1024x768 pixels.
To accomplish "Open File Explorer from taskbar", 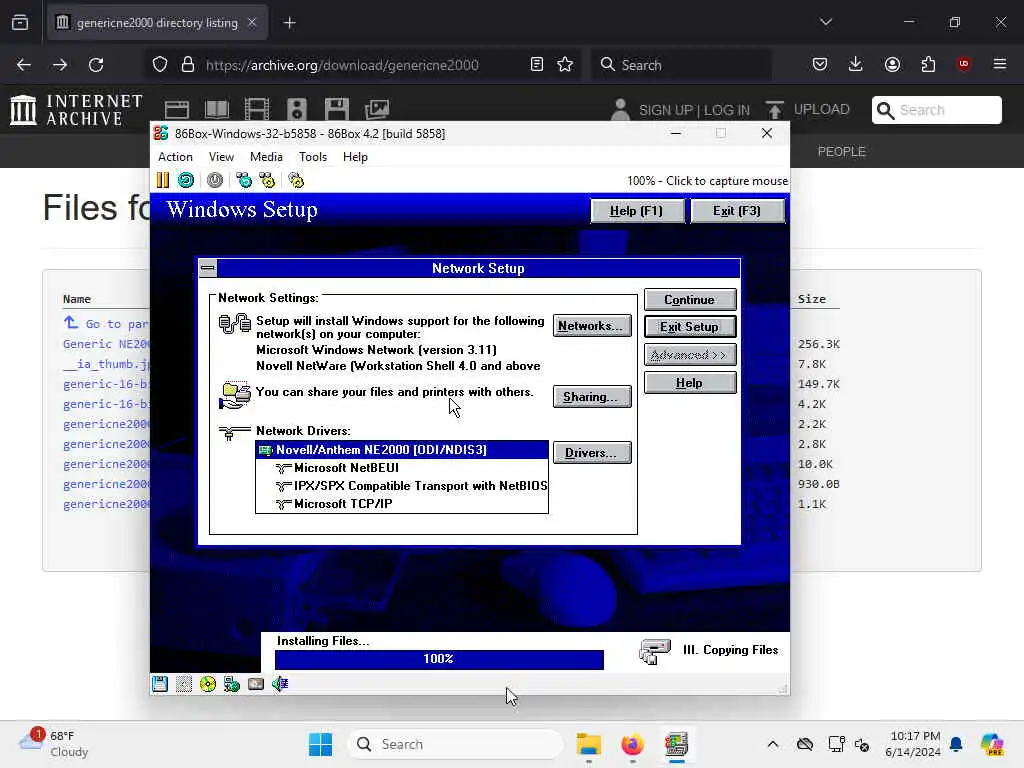I will 588,744.
